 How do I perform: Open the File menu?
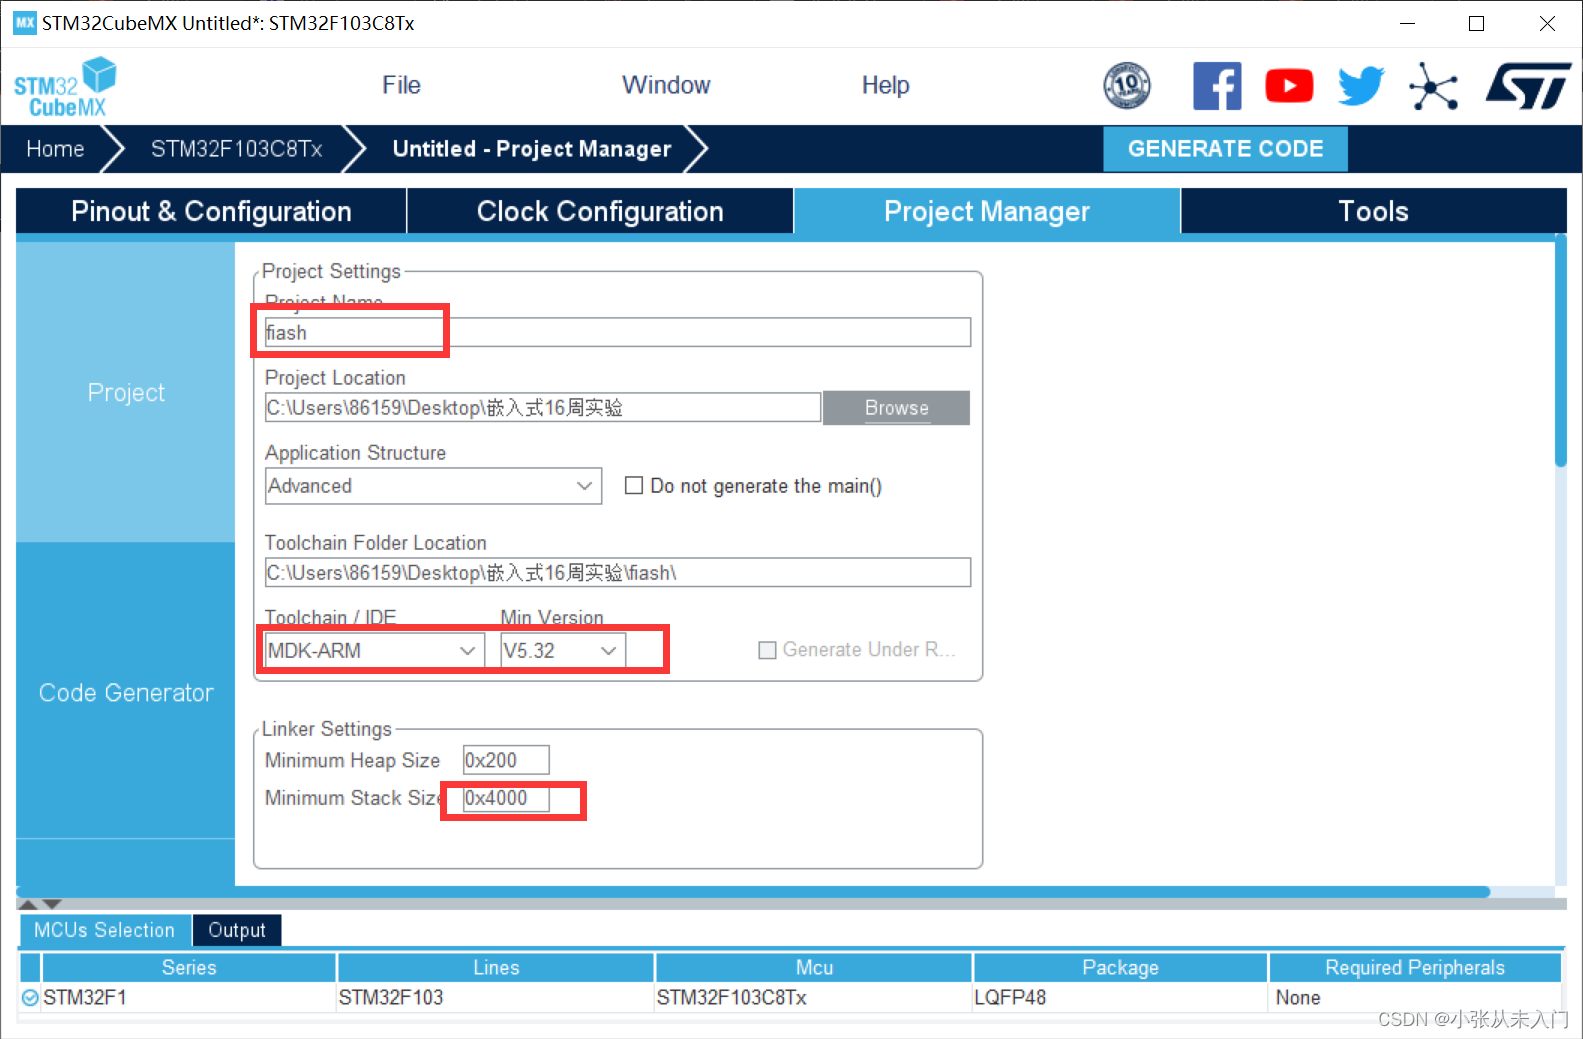tap(401, 85)
